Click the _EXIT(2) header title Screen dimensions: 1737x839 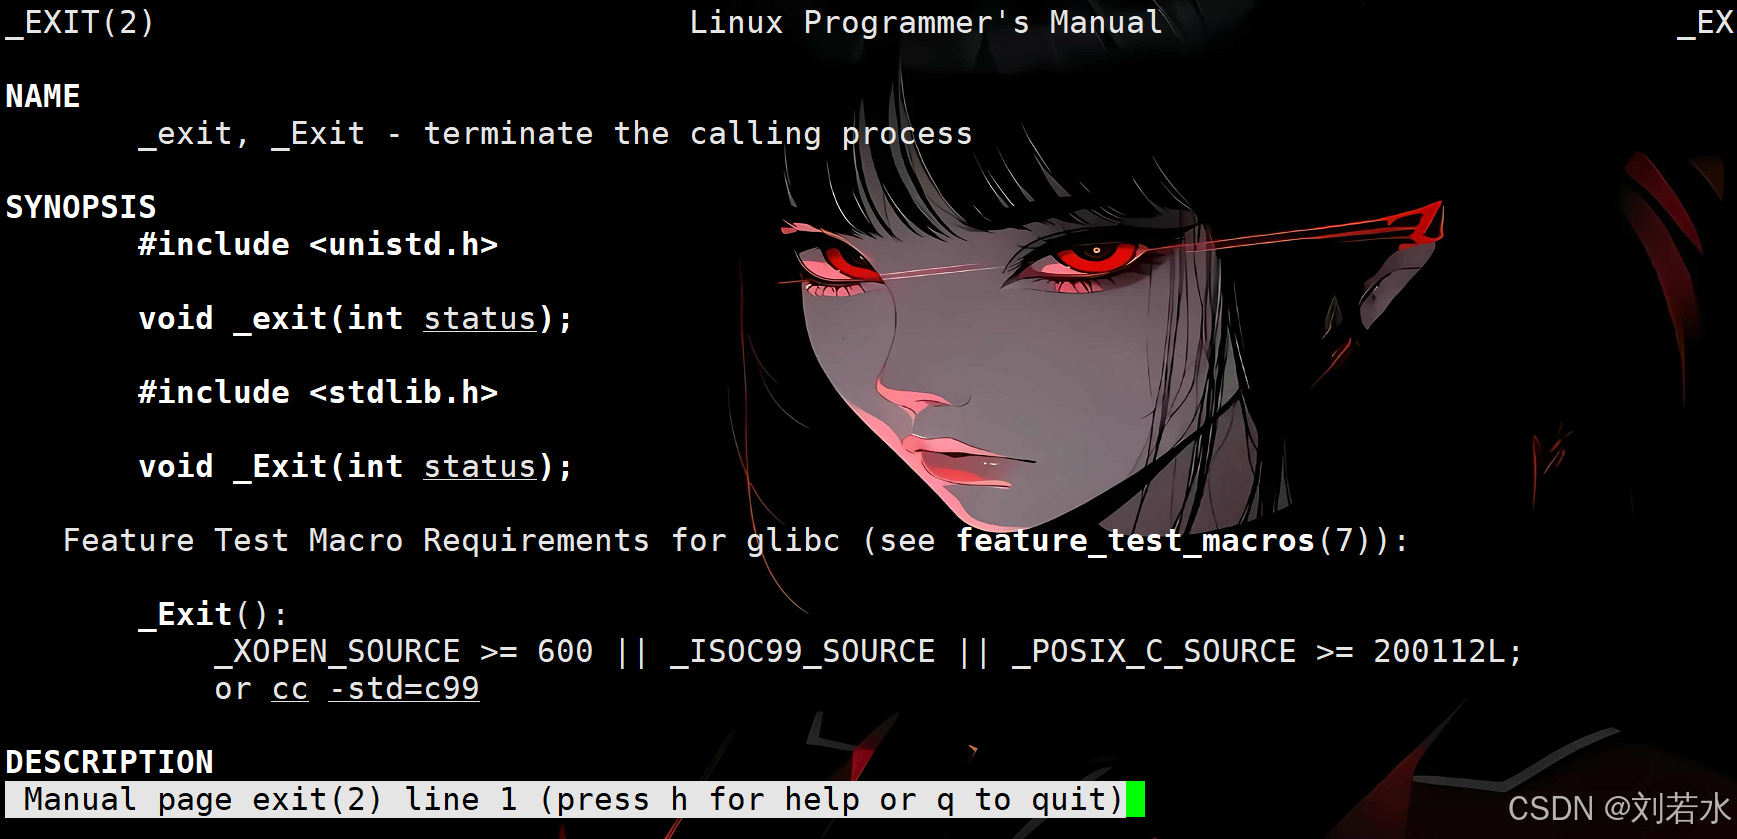[80, 23]
